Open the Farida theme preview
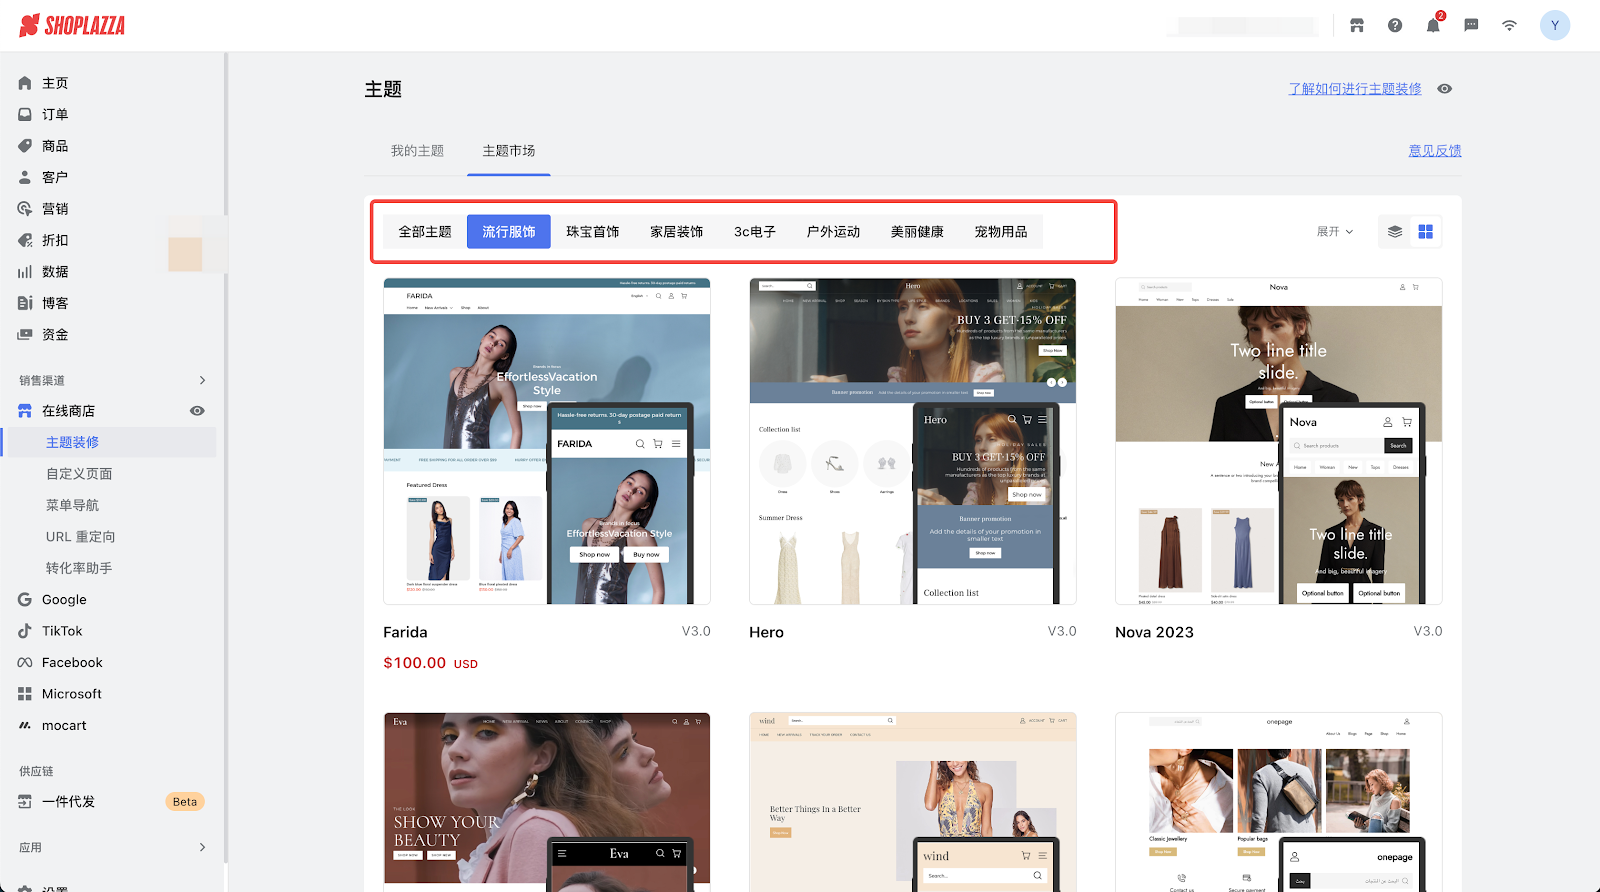Image resolution: width=1600 pixels, height=892 pixels. (x=547, y=441)
